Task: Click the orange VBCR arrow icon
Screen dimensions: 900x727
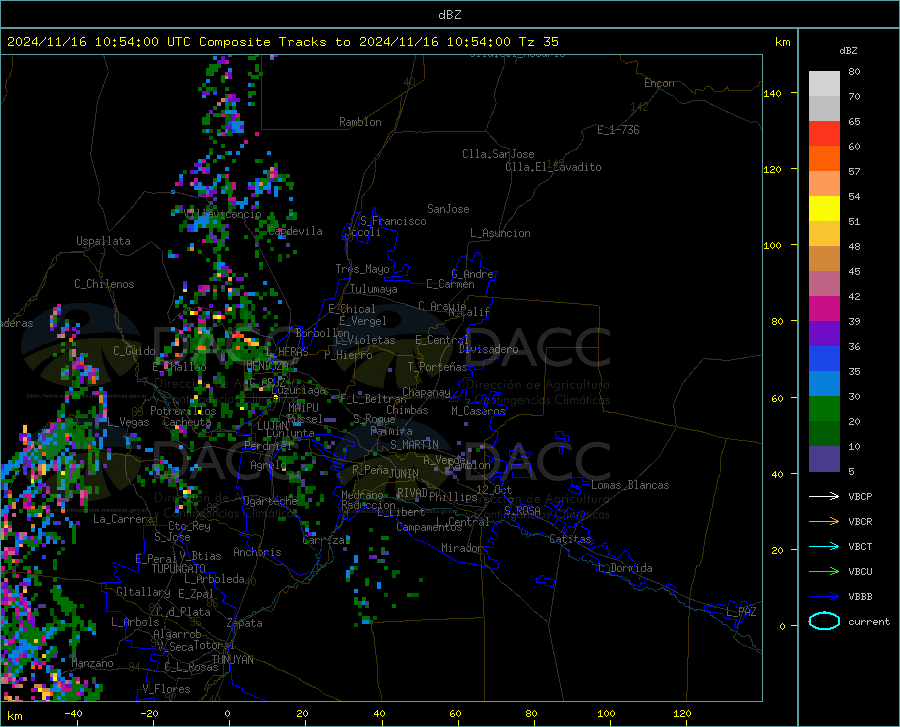Action: (824, 522)
